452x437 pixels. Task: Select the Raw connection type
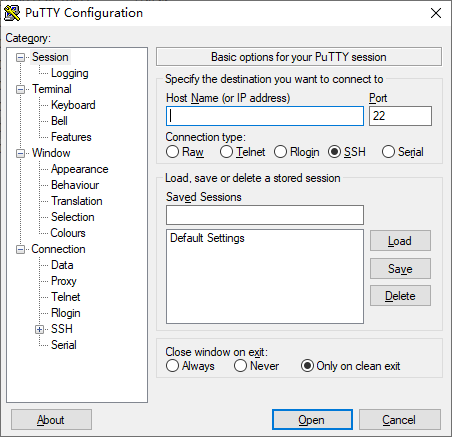click(172, 152)
